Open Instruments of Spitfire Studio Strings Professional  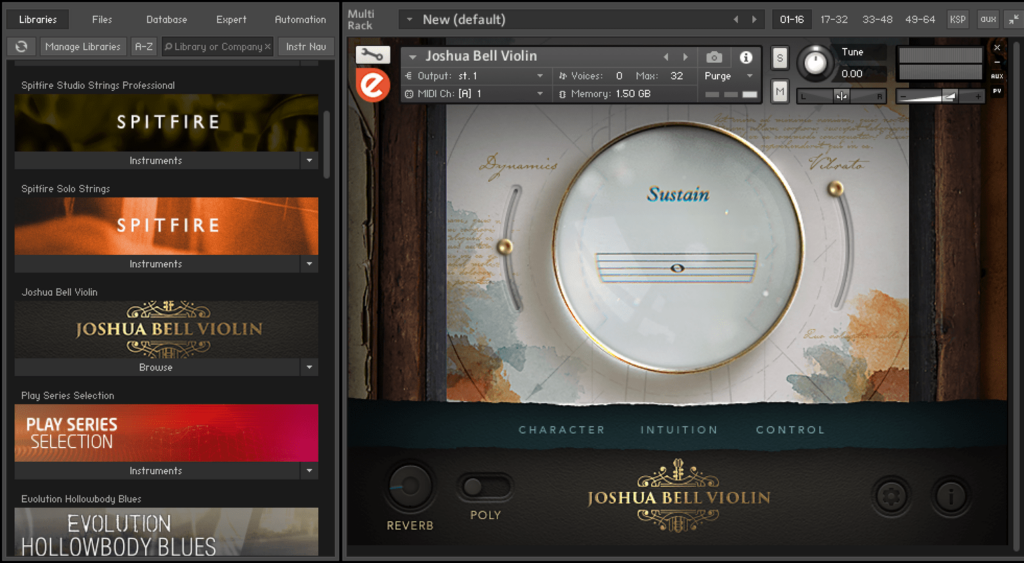[x=157, y=161]
